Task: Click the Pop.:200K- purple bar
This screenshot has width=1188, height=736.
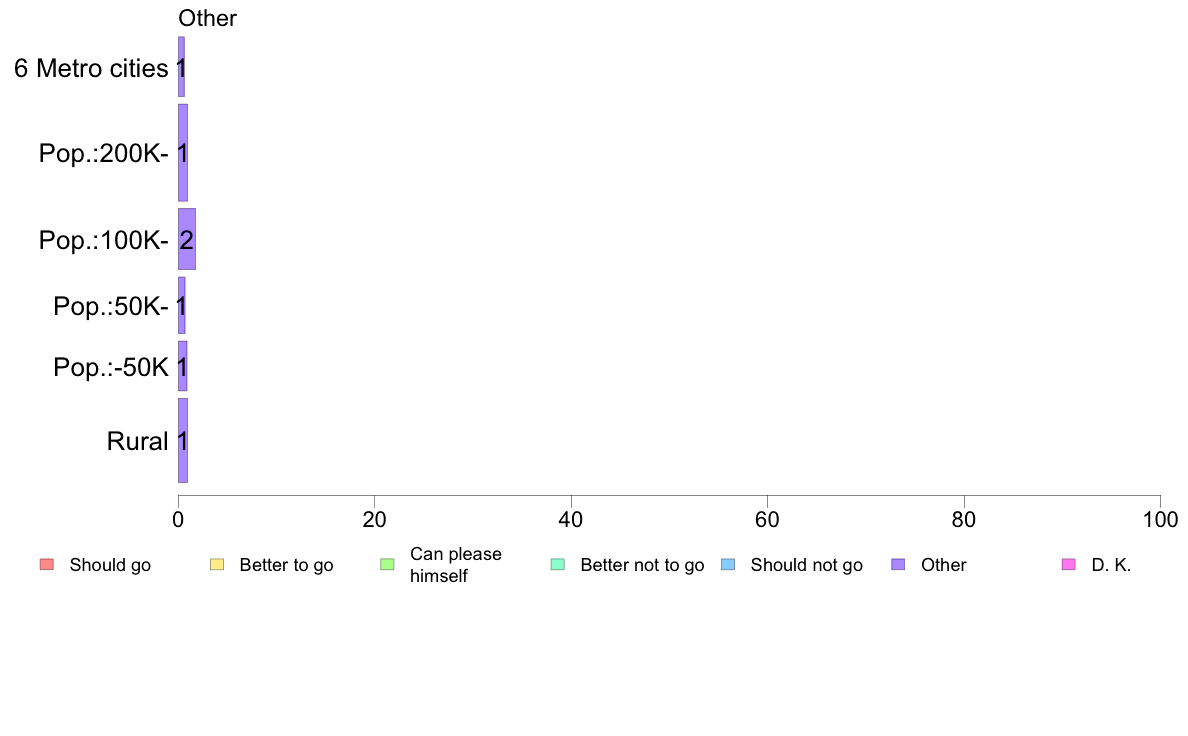Action: (183, 152)
